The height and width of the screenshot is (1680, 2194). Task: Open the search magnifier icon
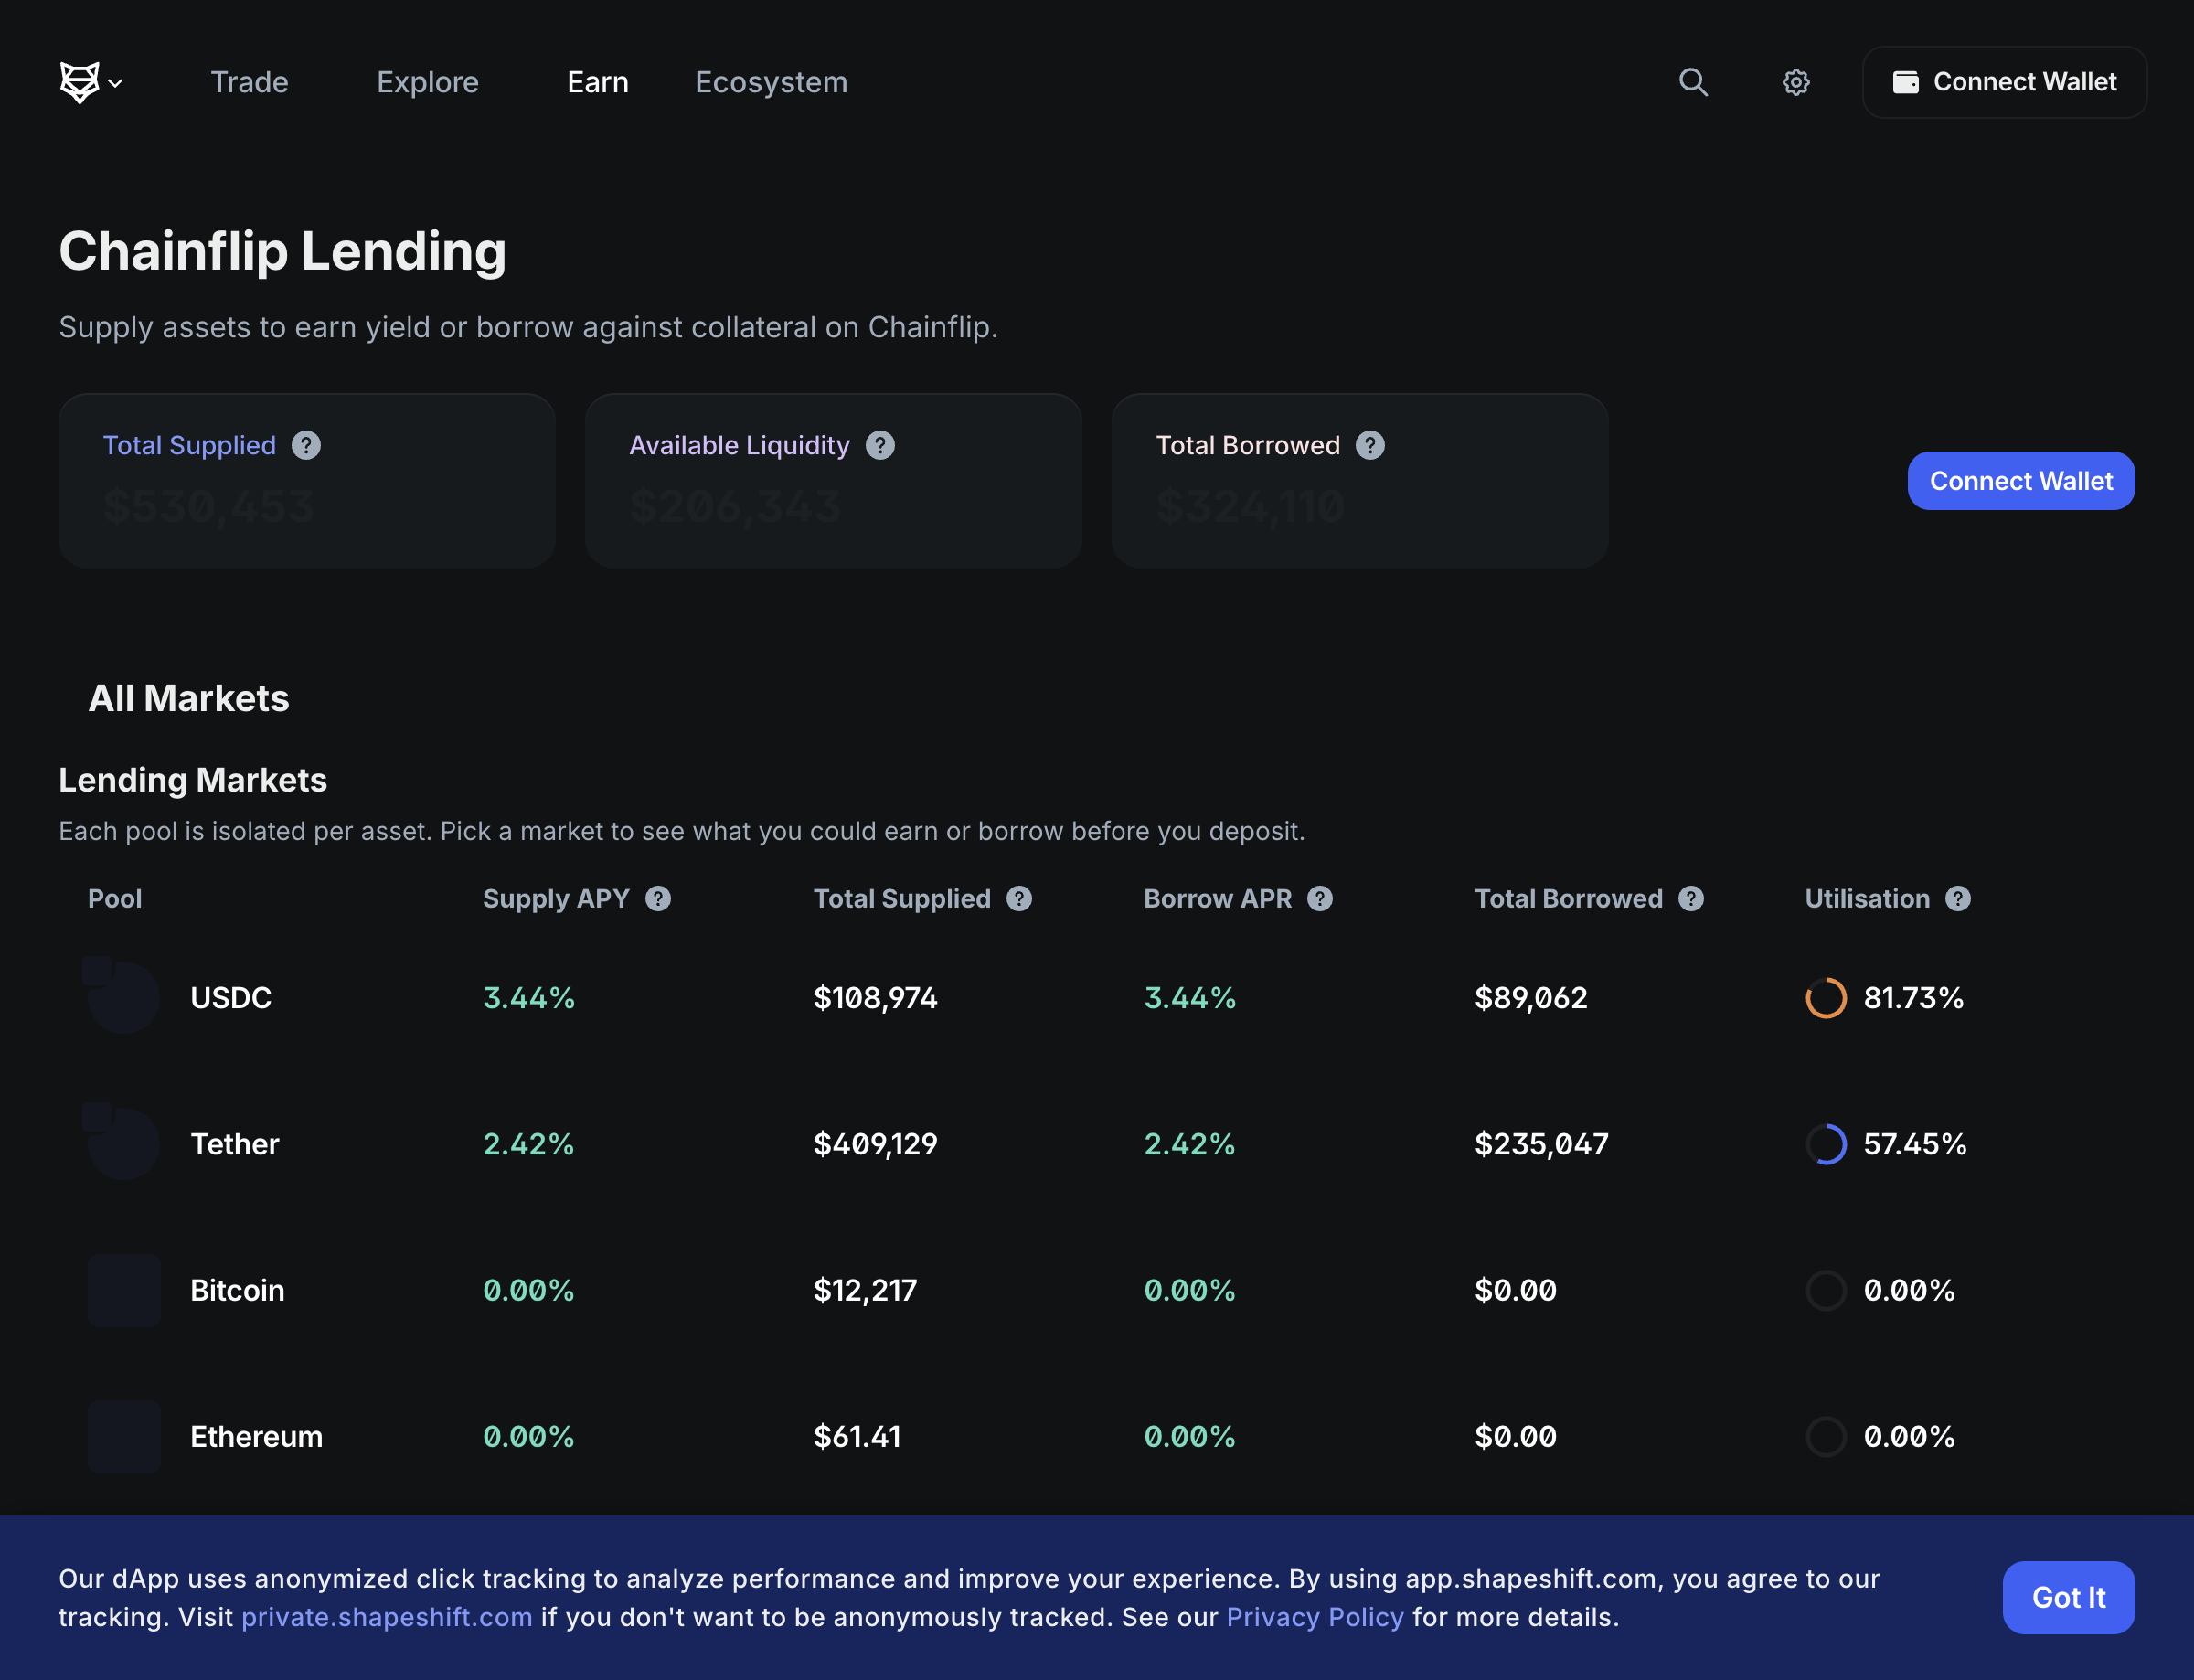click(1692, 82)
